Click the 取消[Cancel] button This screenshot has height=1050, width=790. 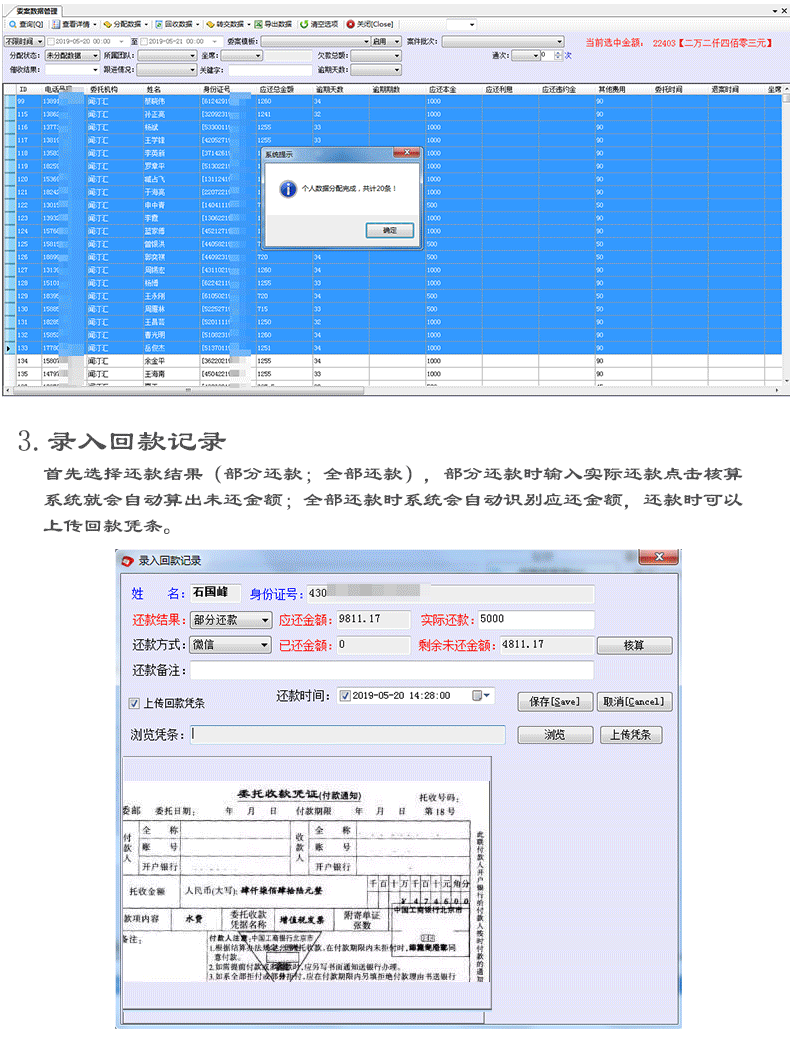click(x=633, y=702)
